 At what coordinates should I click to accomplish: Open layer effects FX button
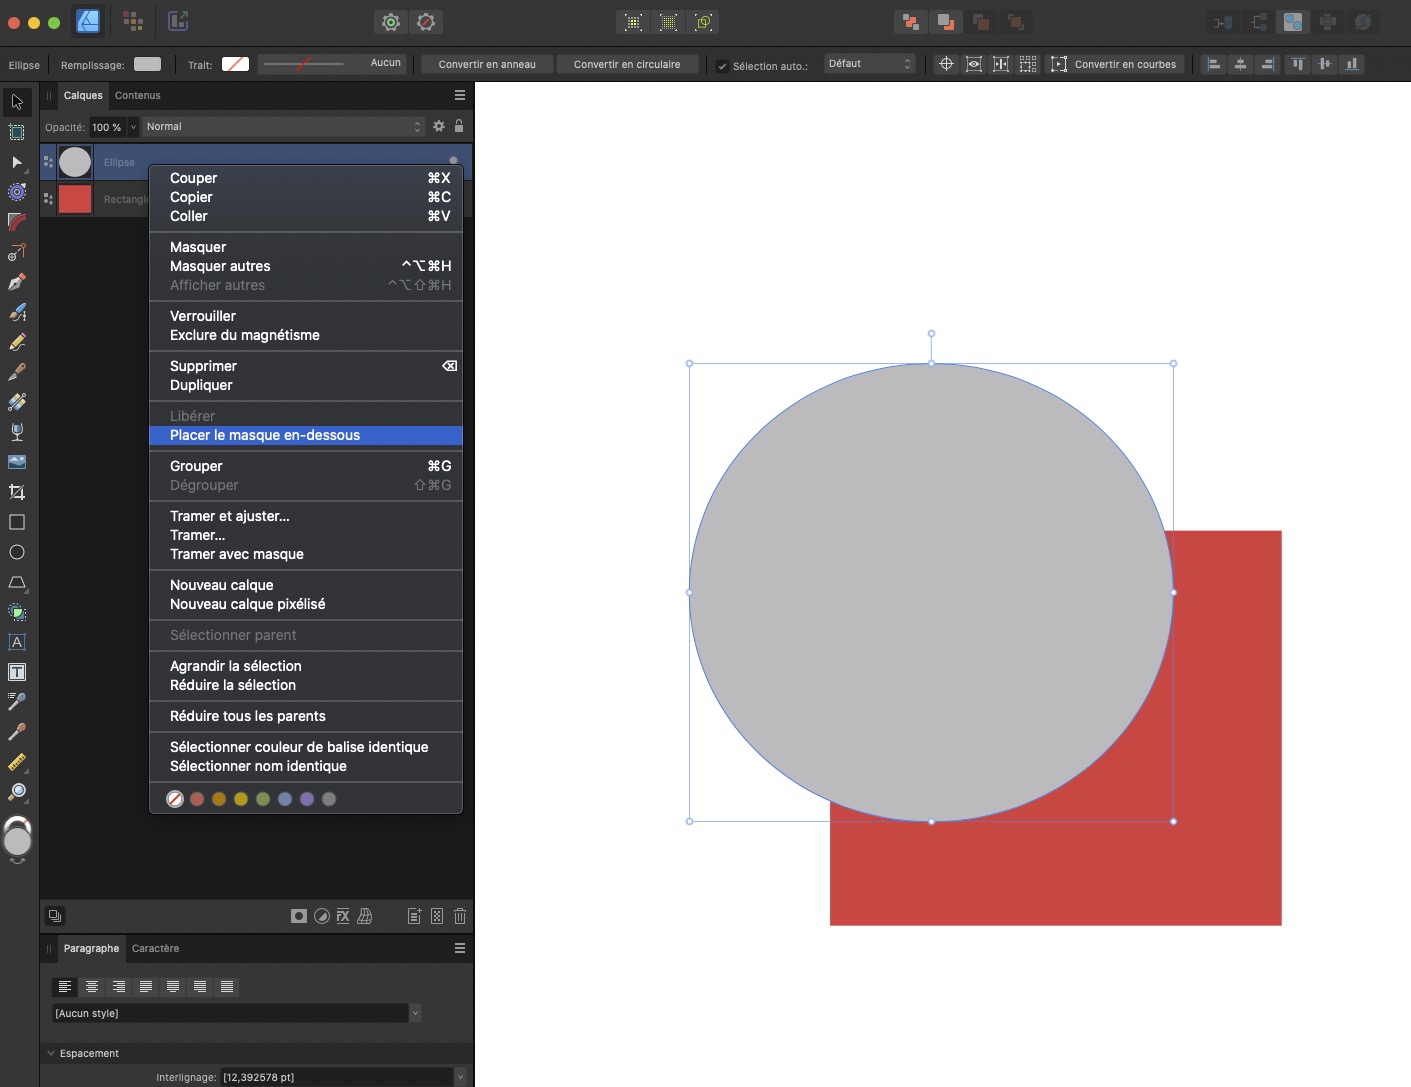(x=343, y=916)
